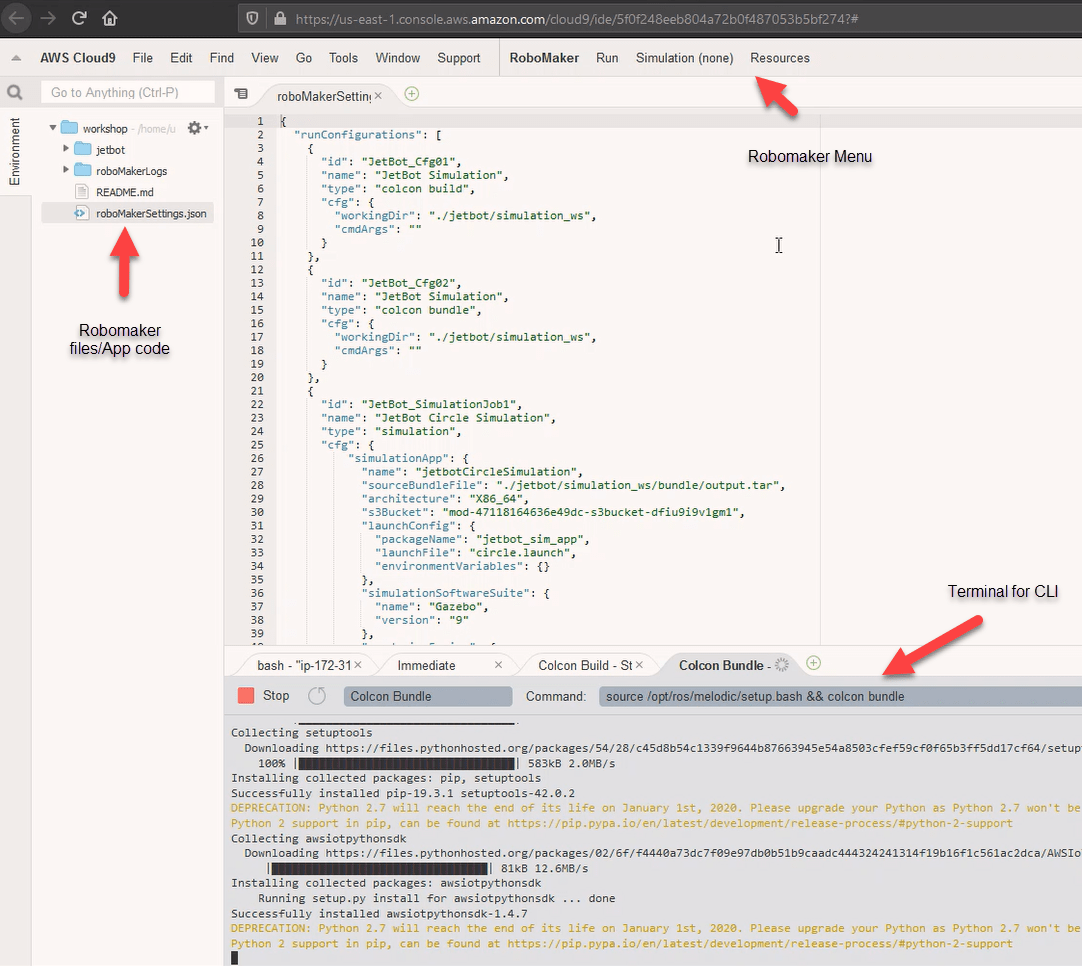The image size is (1082, 966).
Task: Go to the browser home page icon
Action: tap(110, 18)
